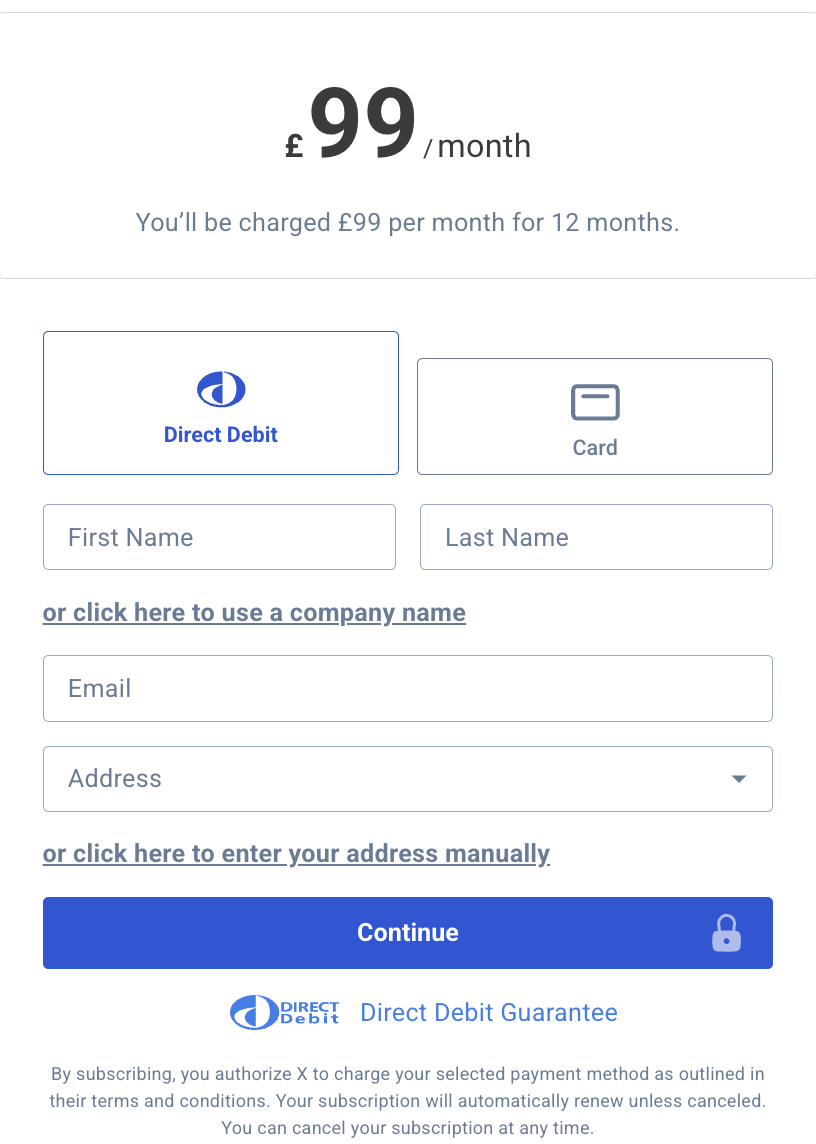This screenshot has height=1144, width=816.
Task: Open the Direct Debit Guarantee link
Action: coord(488,1012)
